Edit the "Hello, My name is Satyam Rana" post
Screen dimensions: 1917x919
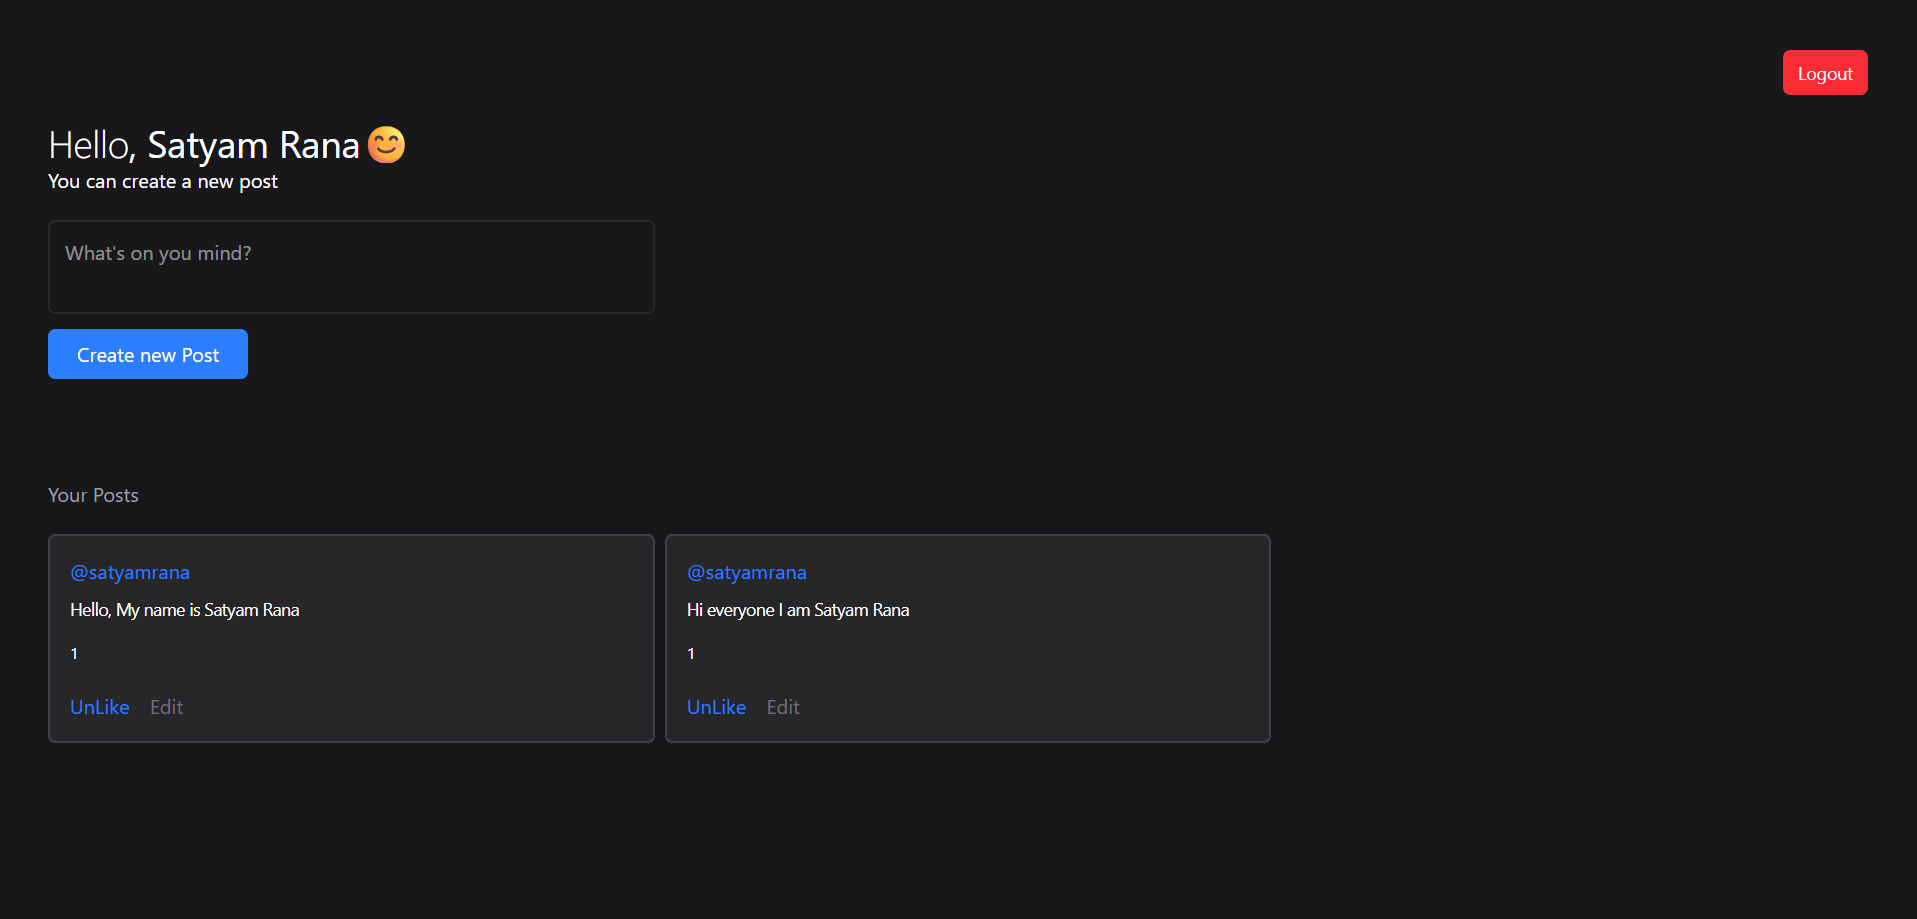click(x=166, y=708)
